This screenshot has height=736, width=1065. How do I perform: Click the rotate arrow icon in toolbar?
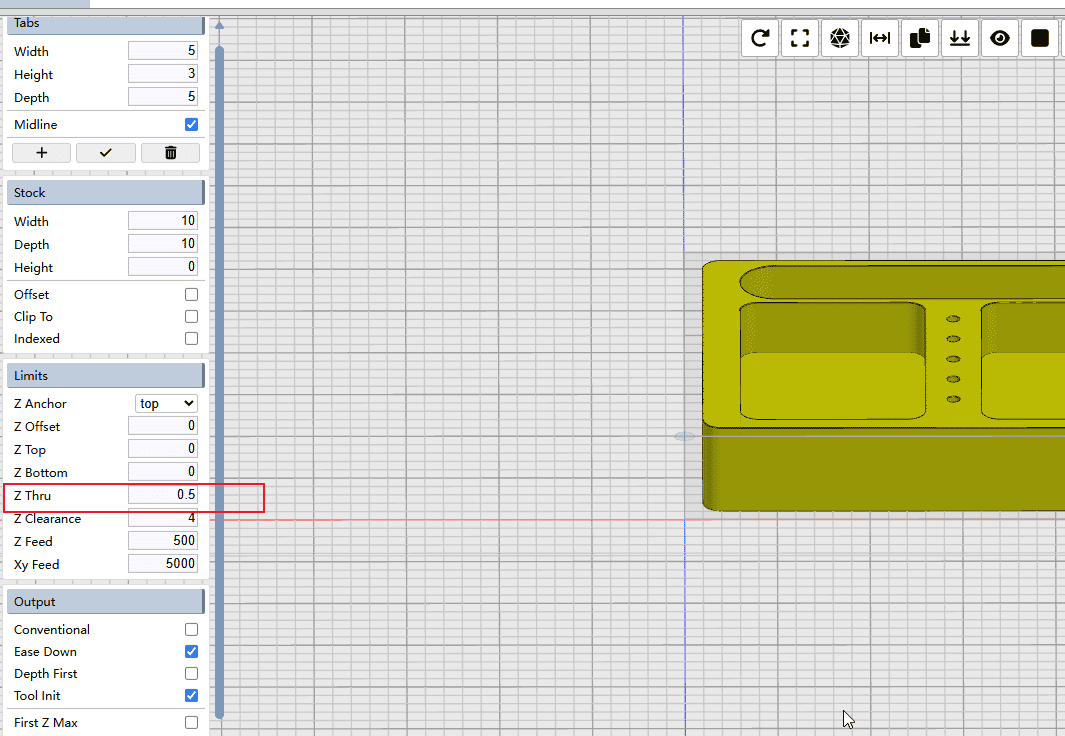click(x=760, y=39)
